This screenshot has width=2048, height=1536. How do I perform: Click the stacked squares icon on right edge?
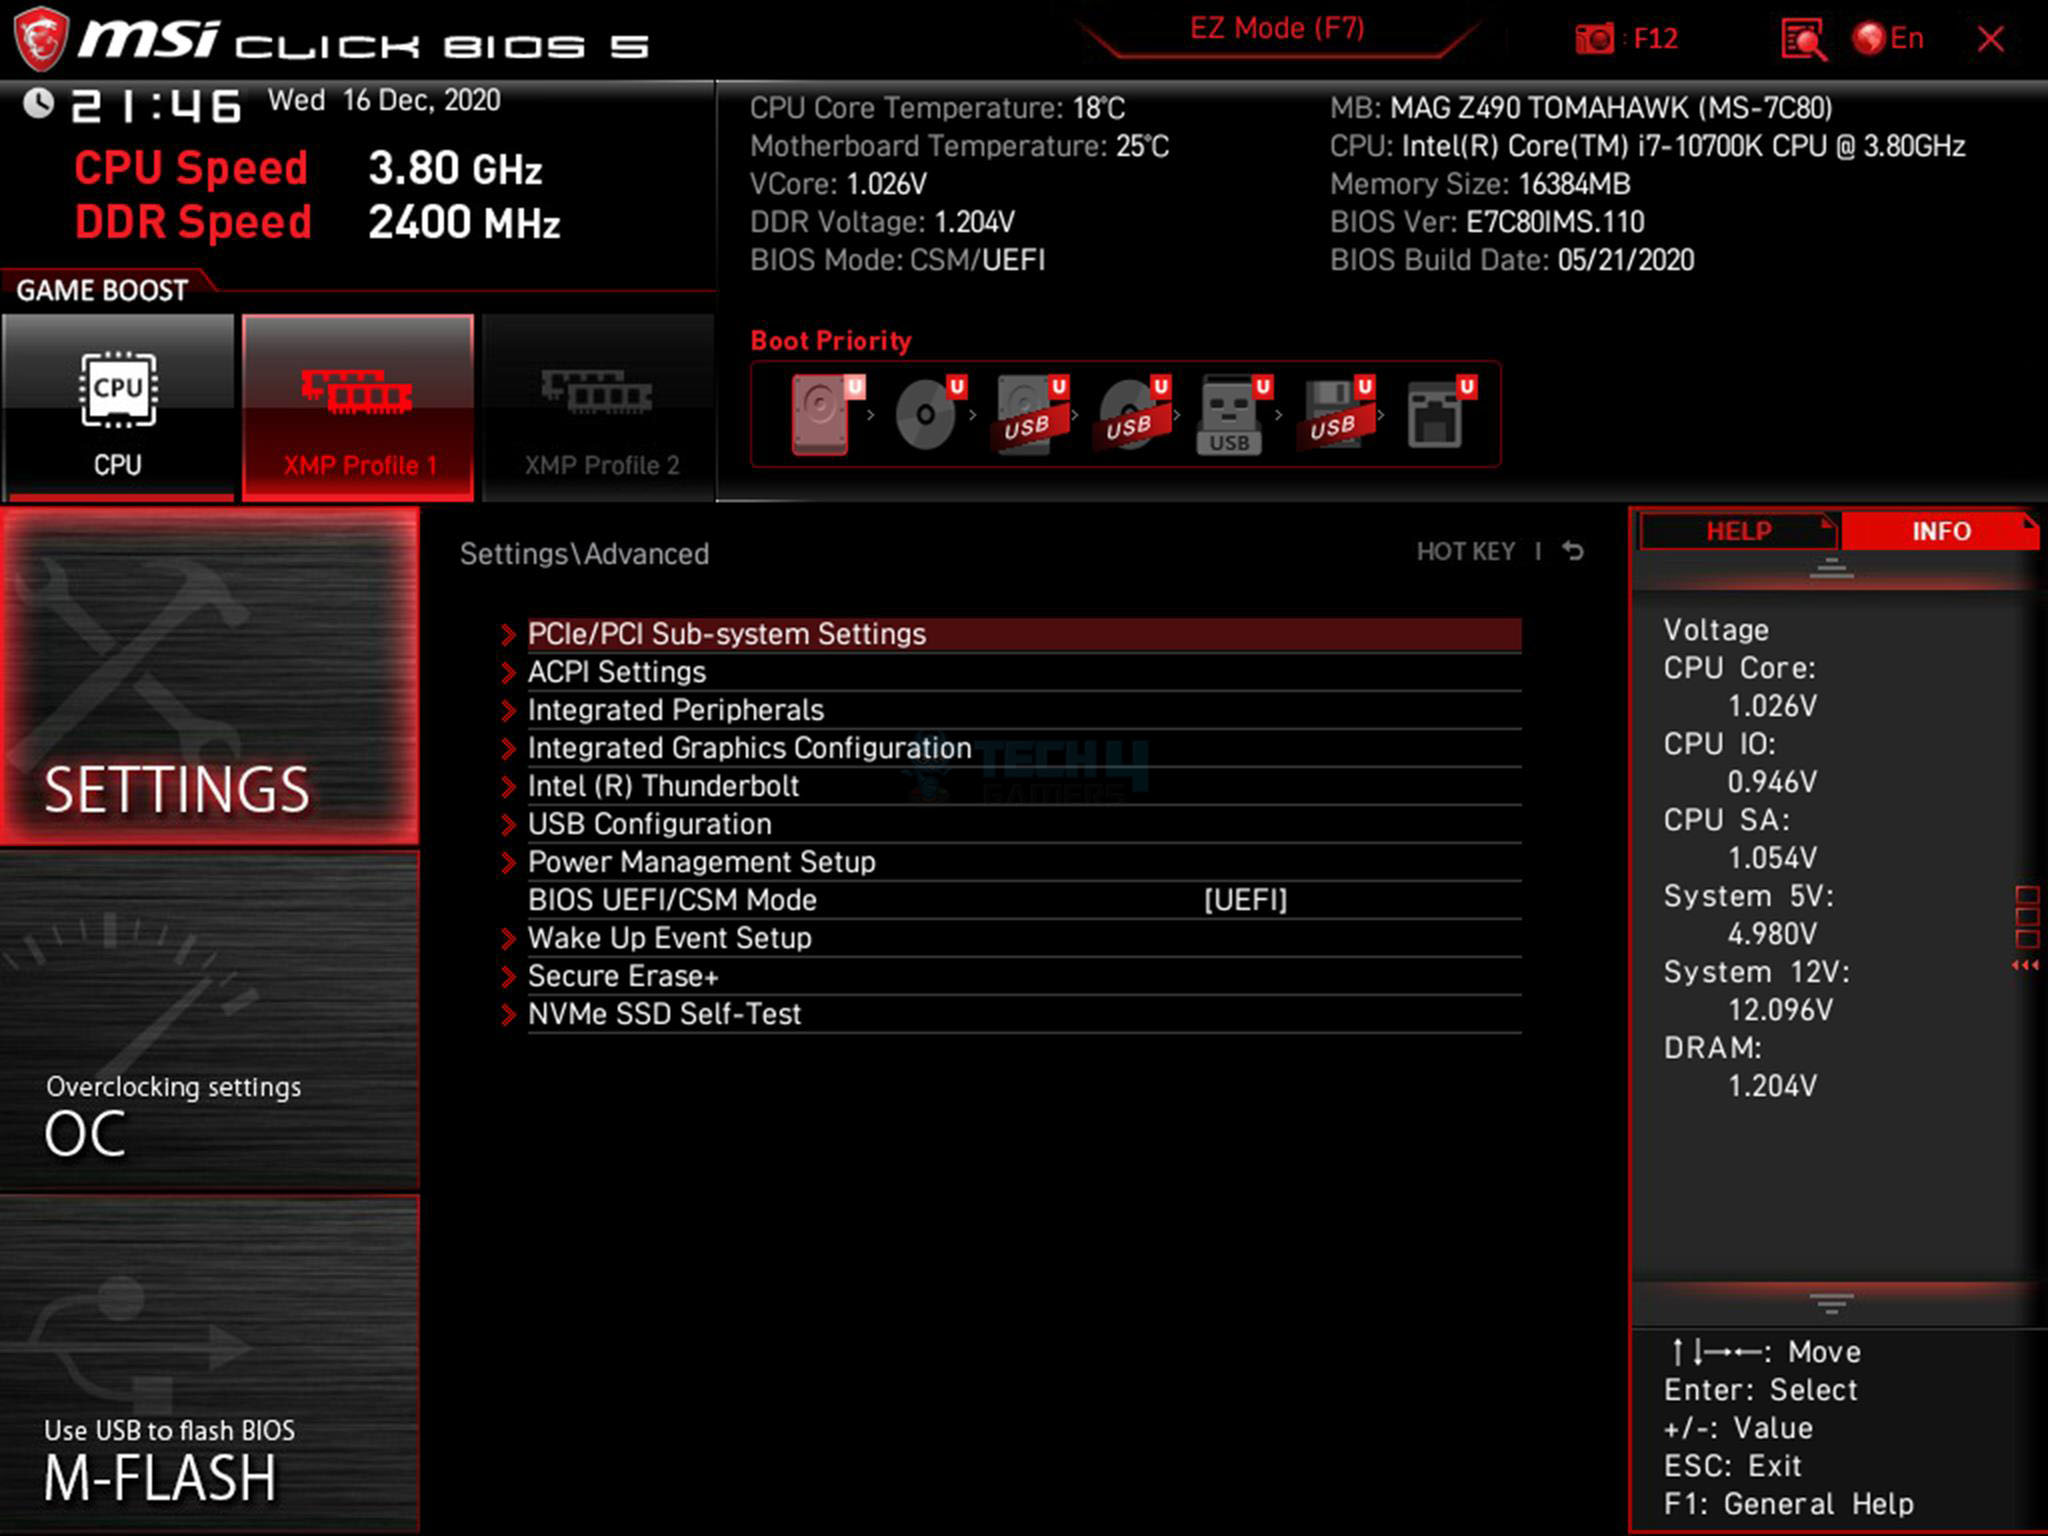coord(2027,916)
